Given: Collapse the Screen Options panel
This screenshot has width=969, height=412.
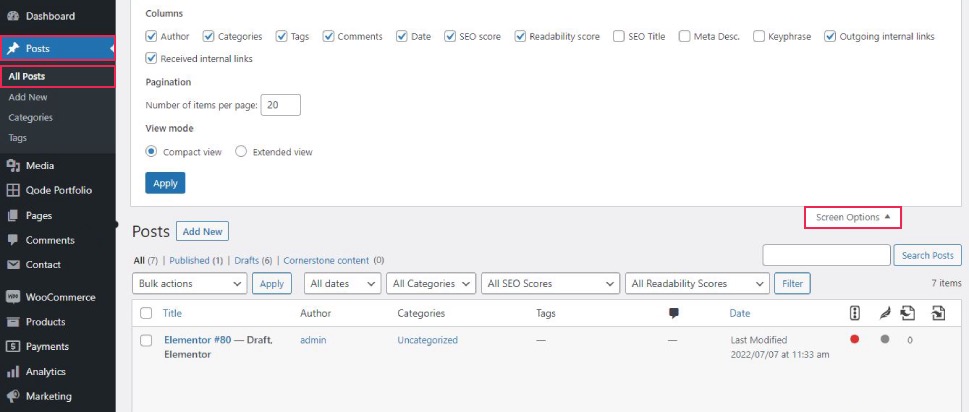Looking at the screenshot, I should [853, 217].
